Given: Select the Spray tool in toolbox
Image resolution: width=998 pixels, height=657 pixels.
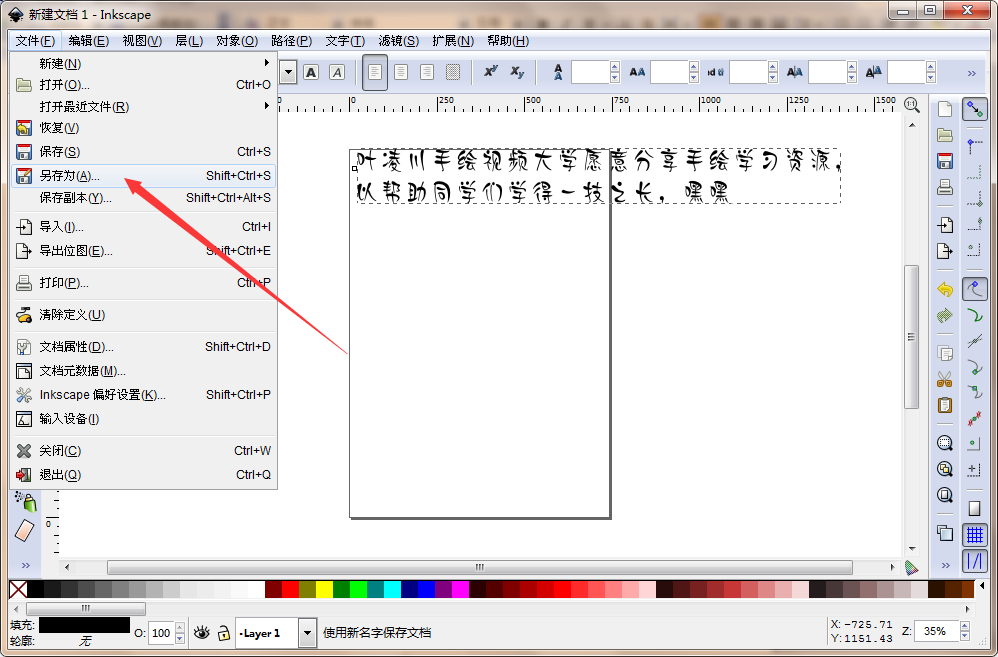Looking at the screenshot, I should pyautogui.click(x=26, y=502).
